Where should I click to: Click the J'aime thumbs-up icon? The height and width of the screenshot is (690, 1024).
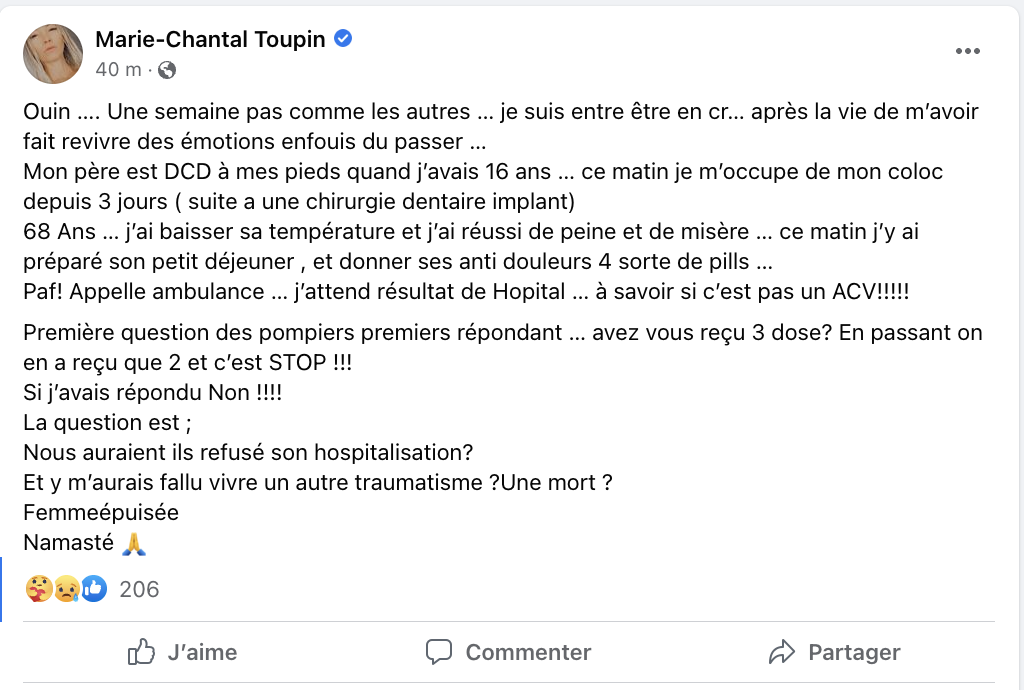(141, 651)
